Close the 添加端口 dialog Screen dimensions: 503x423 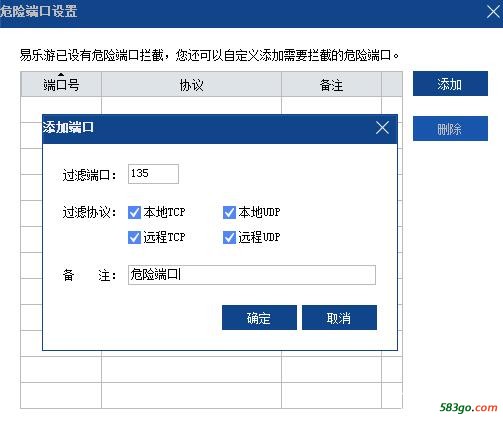382,128
